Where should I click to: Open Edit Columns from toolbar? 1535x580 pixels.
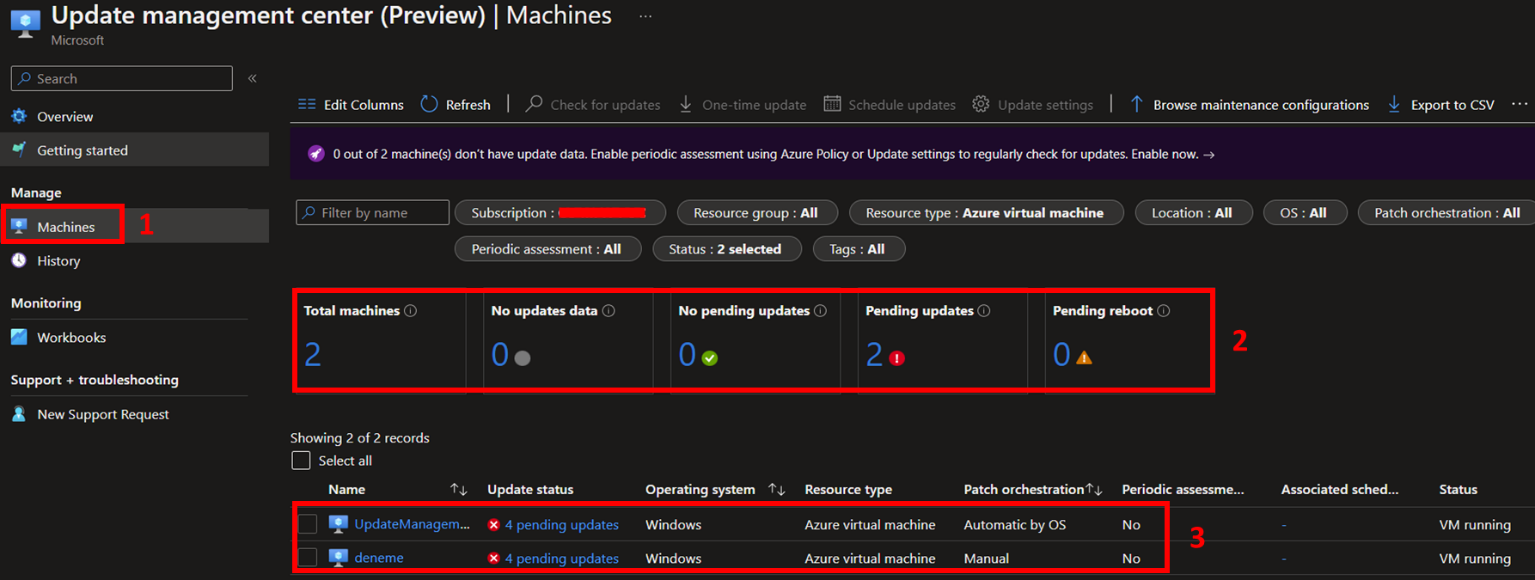(x=351, y=104)
